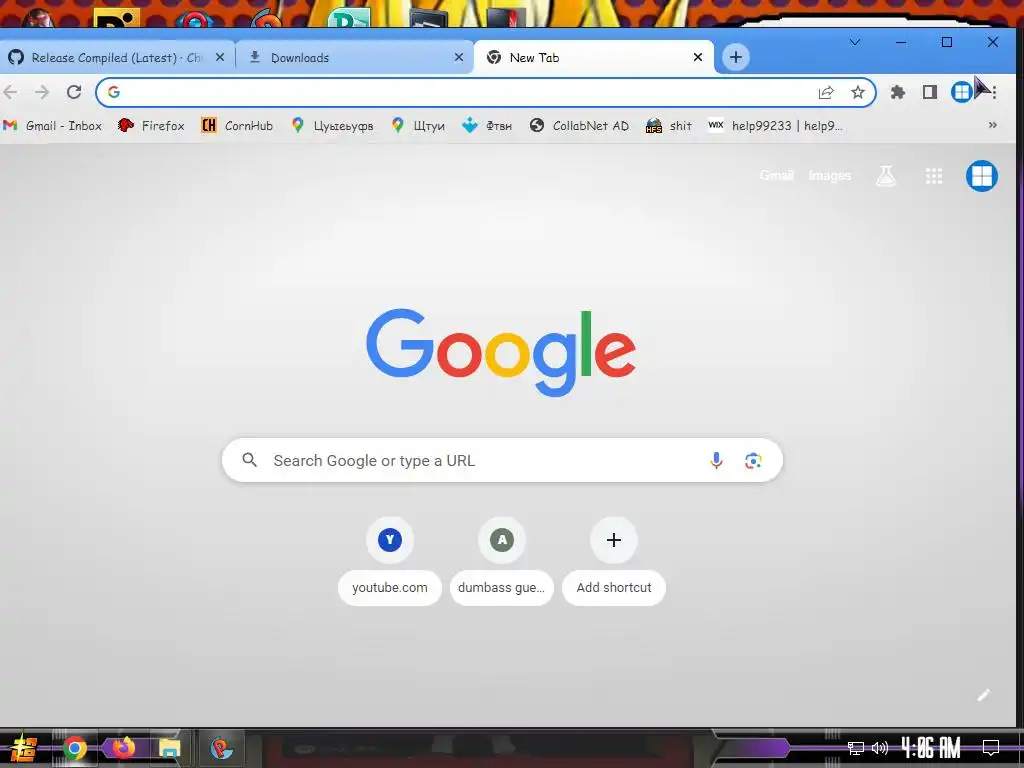Screen dimensions: 1024x768
Task: Open the side panel icon
Action: coord(930,92)
